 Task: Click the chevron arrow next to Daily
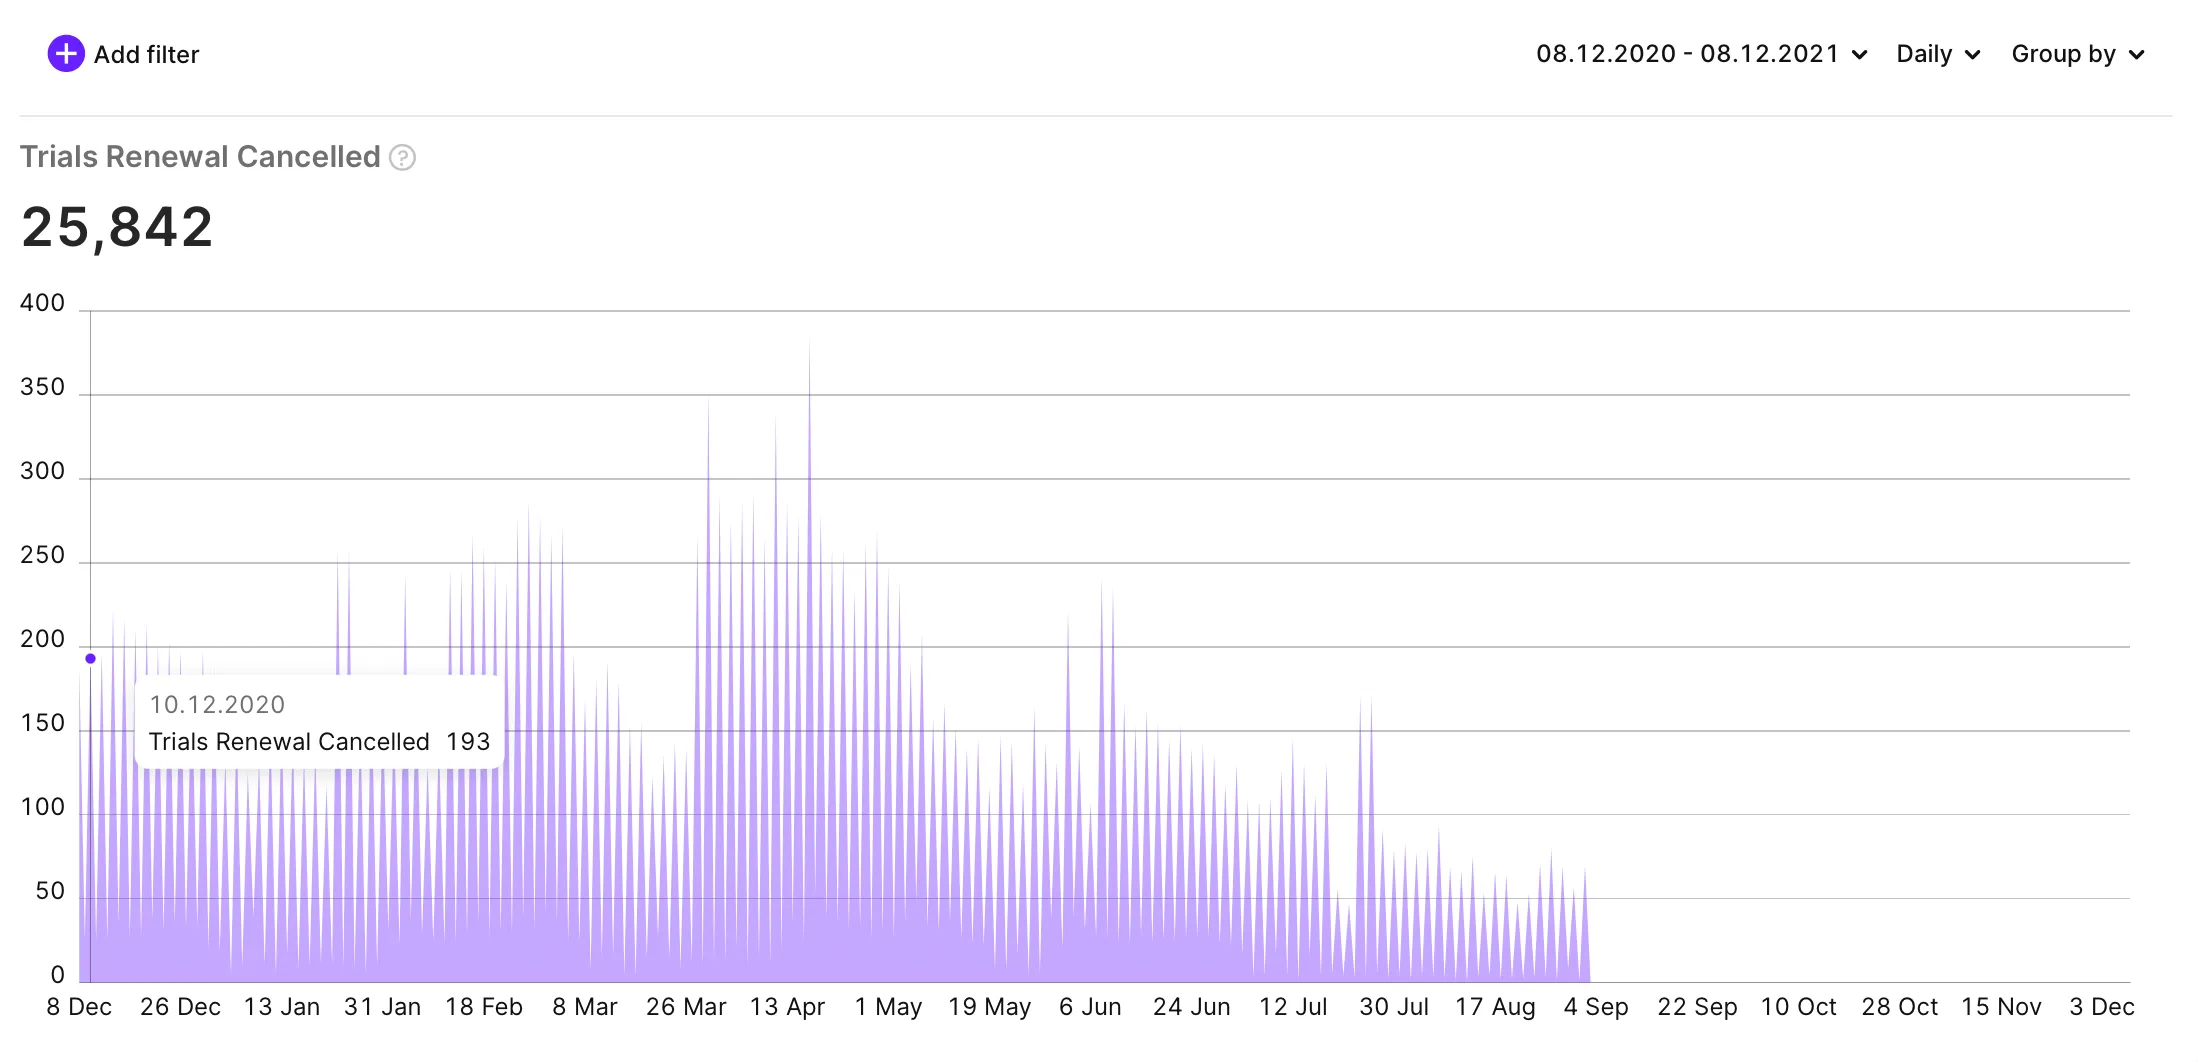(1973, 55)
